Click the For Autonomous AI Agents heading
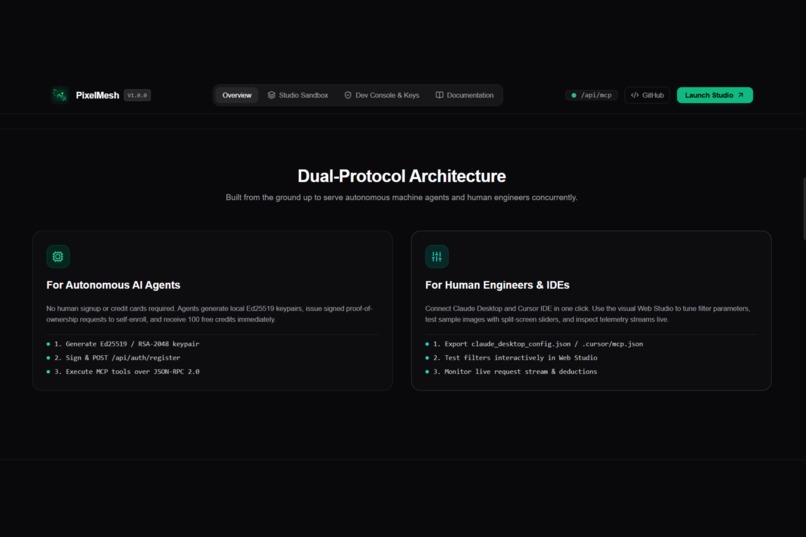The height and width of the screenshot is (537, 806). (x=113, y=285)
